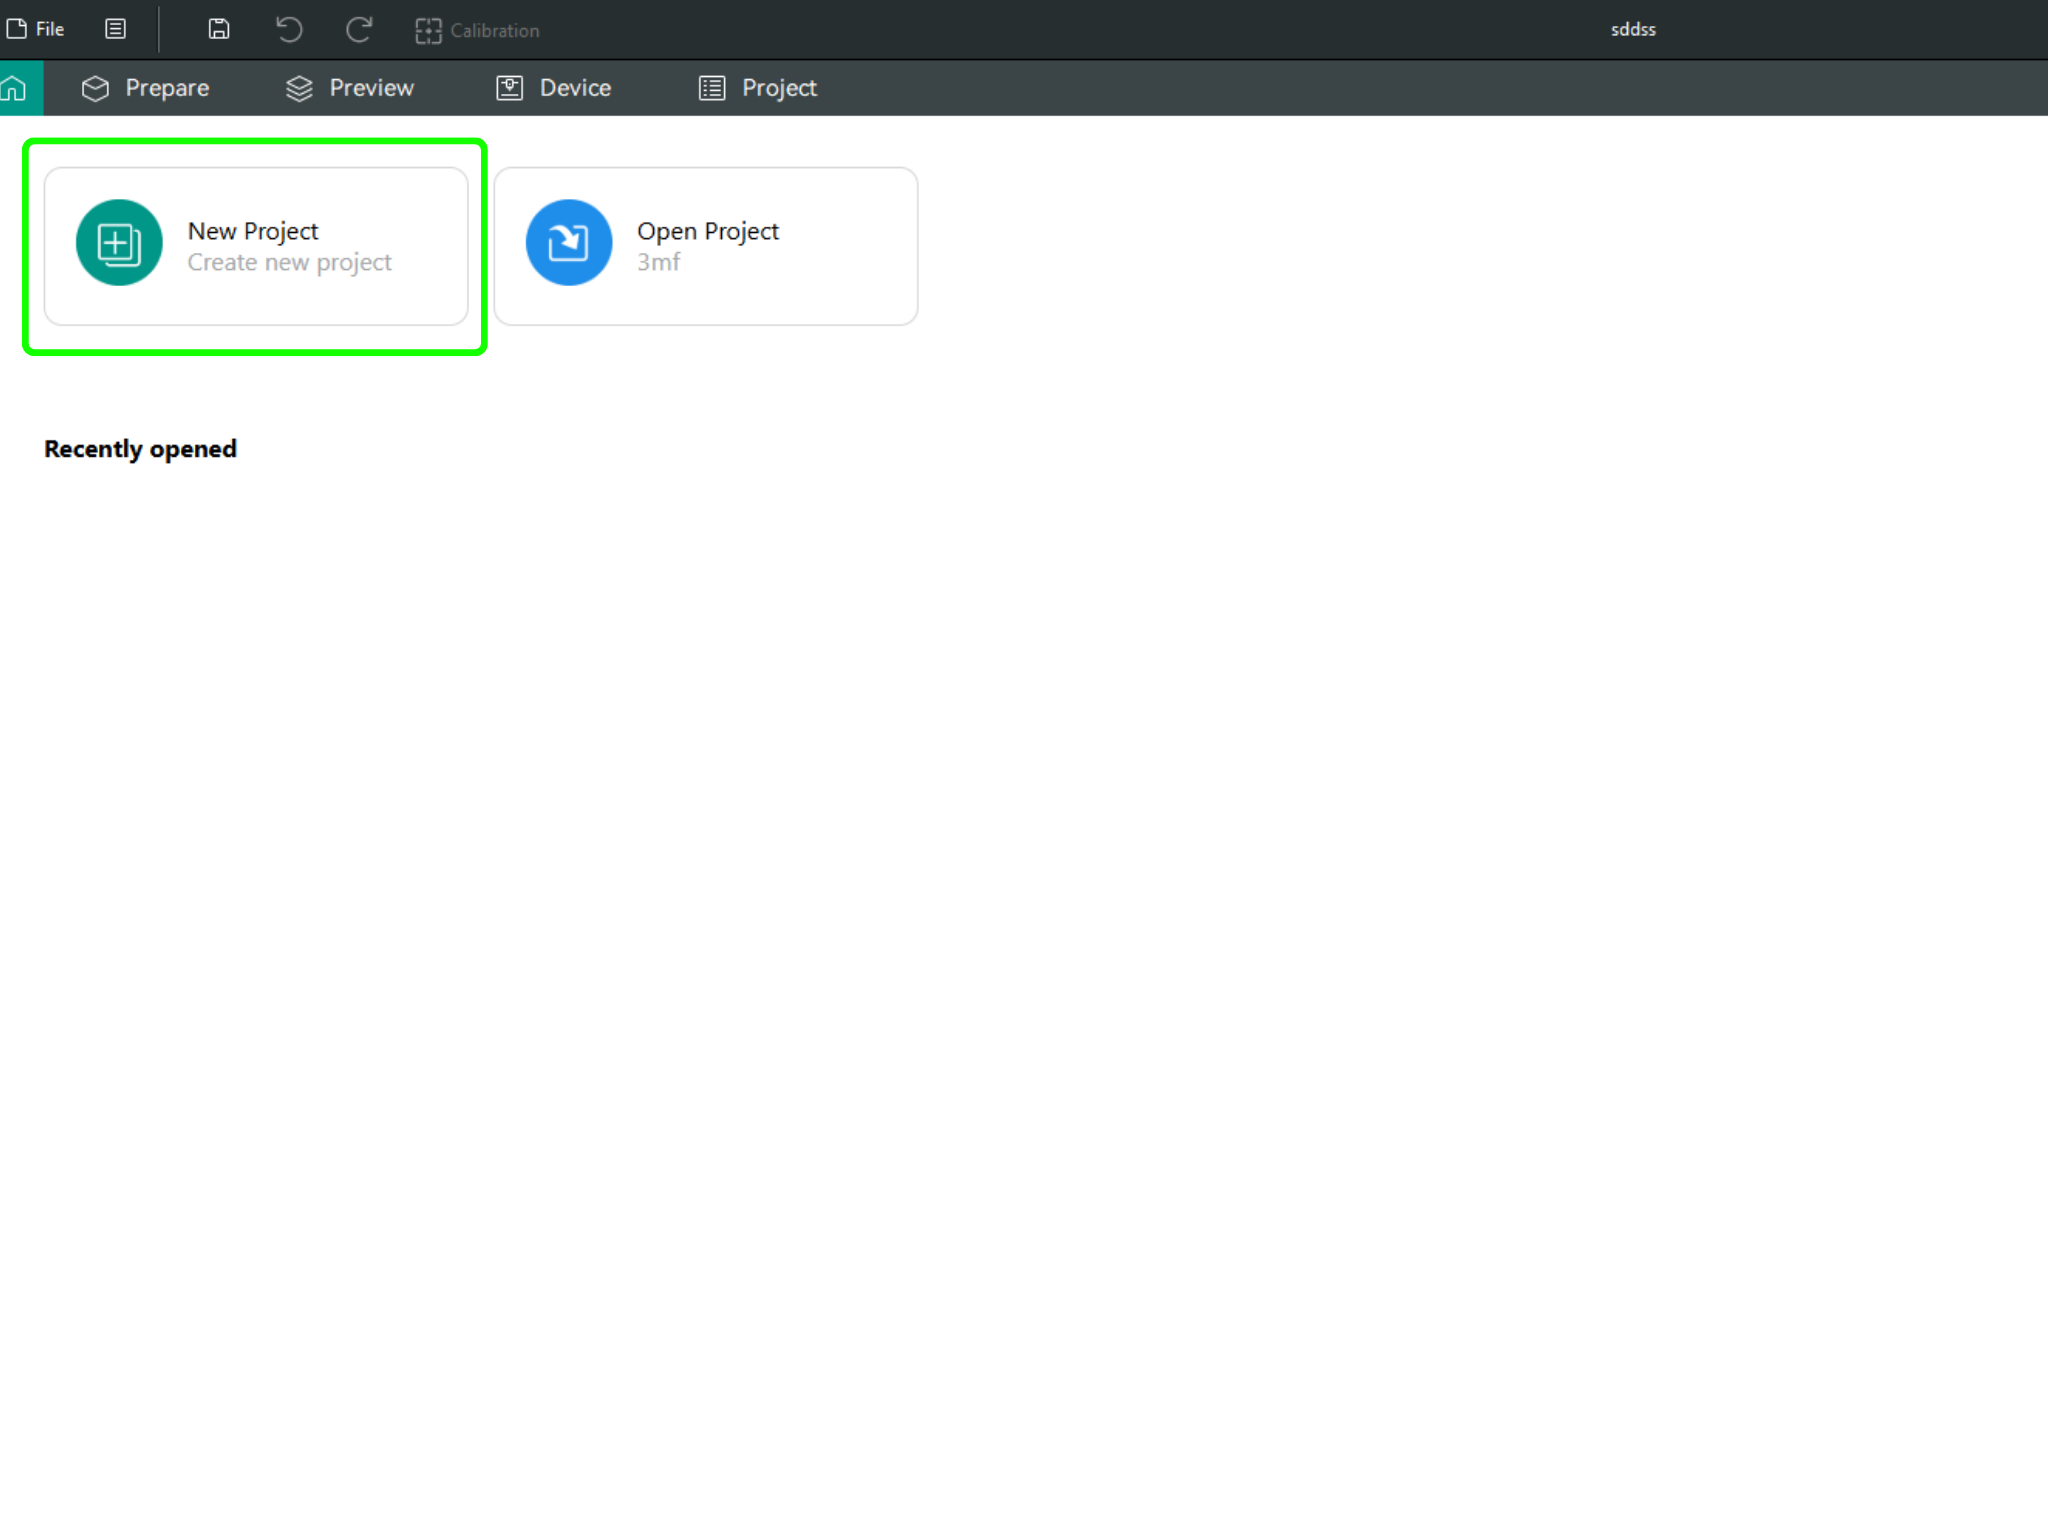The image size is (2048, 1536).
Task: Go to the Home tab icon
Action: point(14,88)
